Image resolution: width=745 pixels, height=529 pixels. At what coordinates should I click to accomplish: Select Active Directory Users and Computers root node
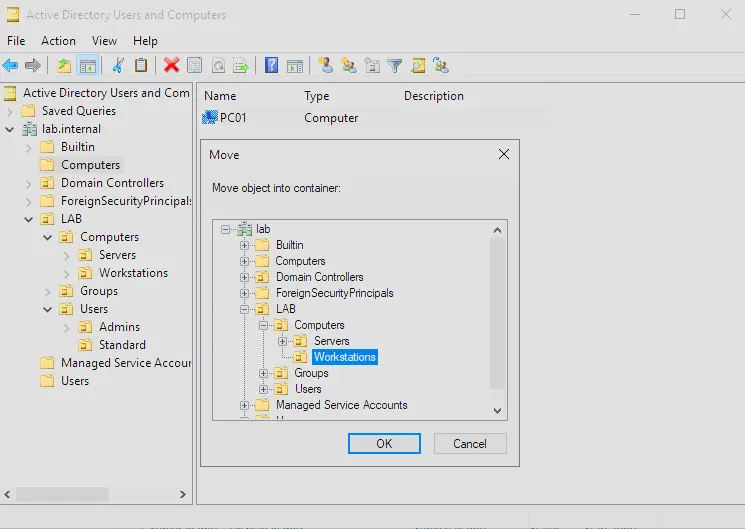point(106,93)
